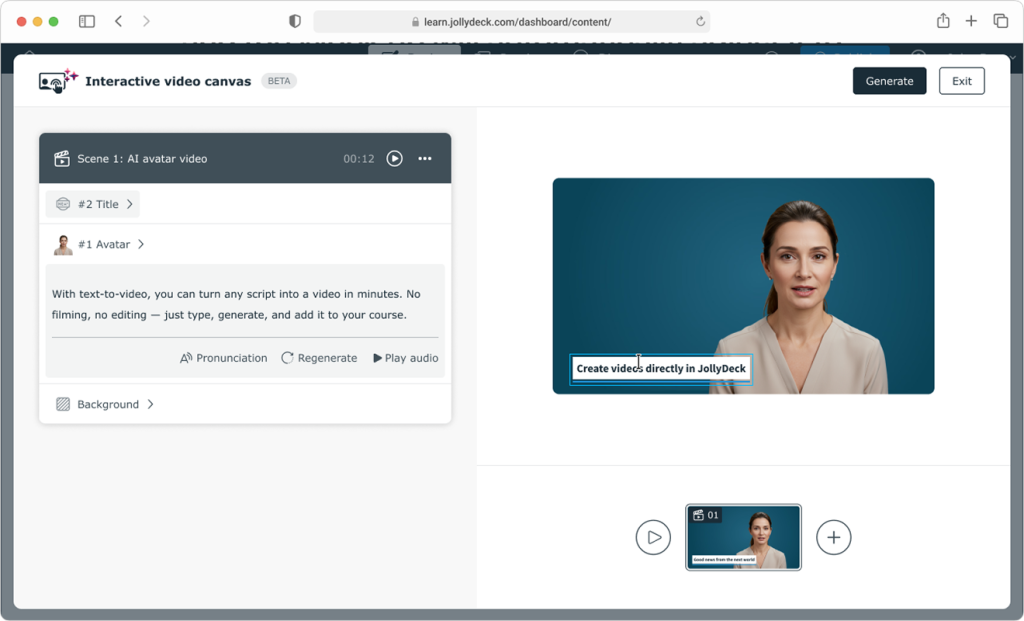The width and height of the screenshot is (1024, 621).
Task: Open a new Safari tab
Action: click(971, 21)
